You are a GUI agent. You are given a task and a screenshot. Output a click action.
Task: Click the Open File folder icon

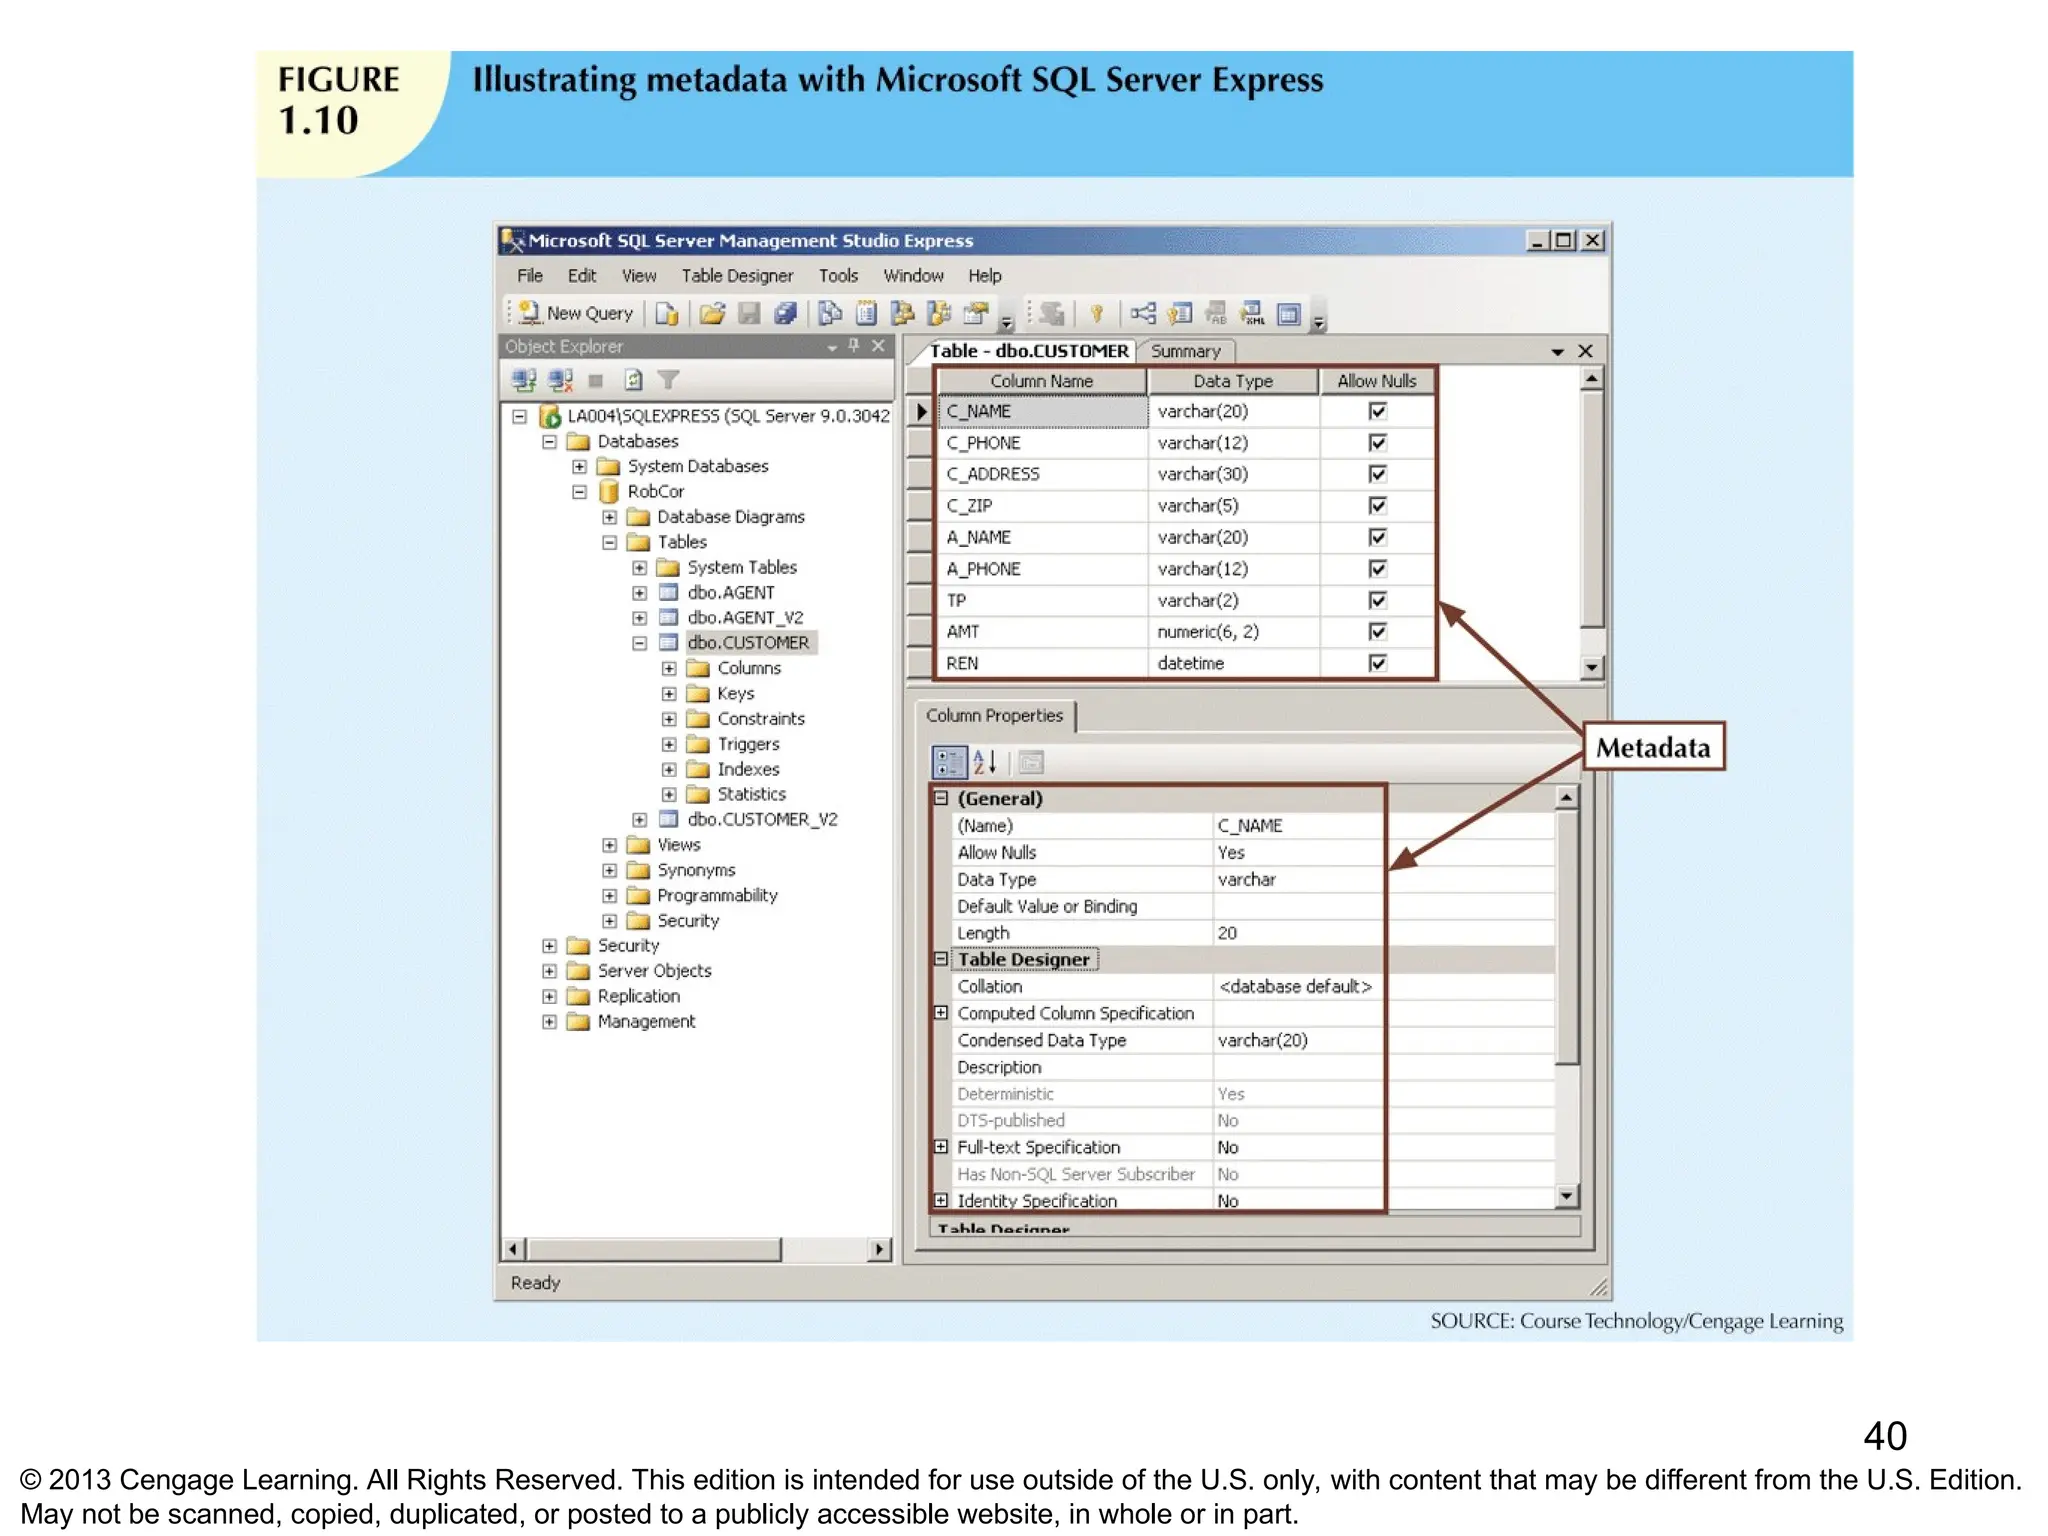[x=711, y=314]
